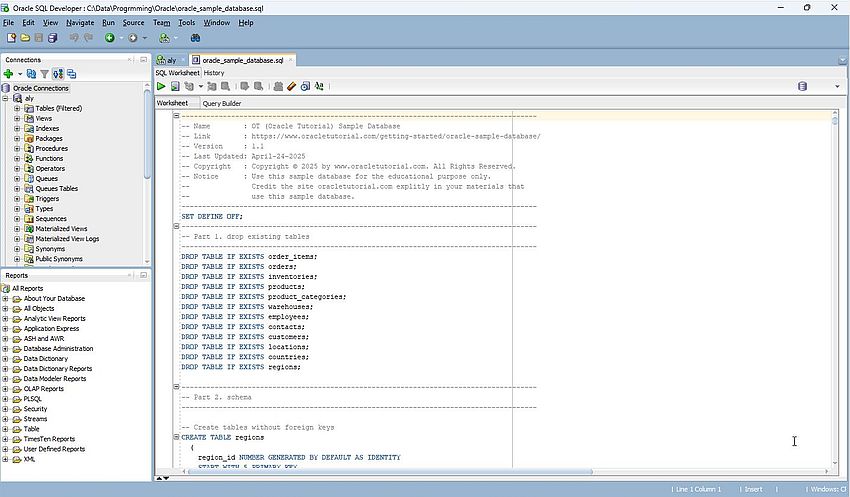Collapse the aly connection node

6,98
